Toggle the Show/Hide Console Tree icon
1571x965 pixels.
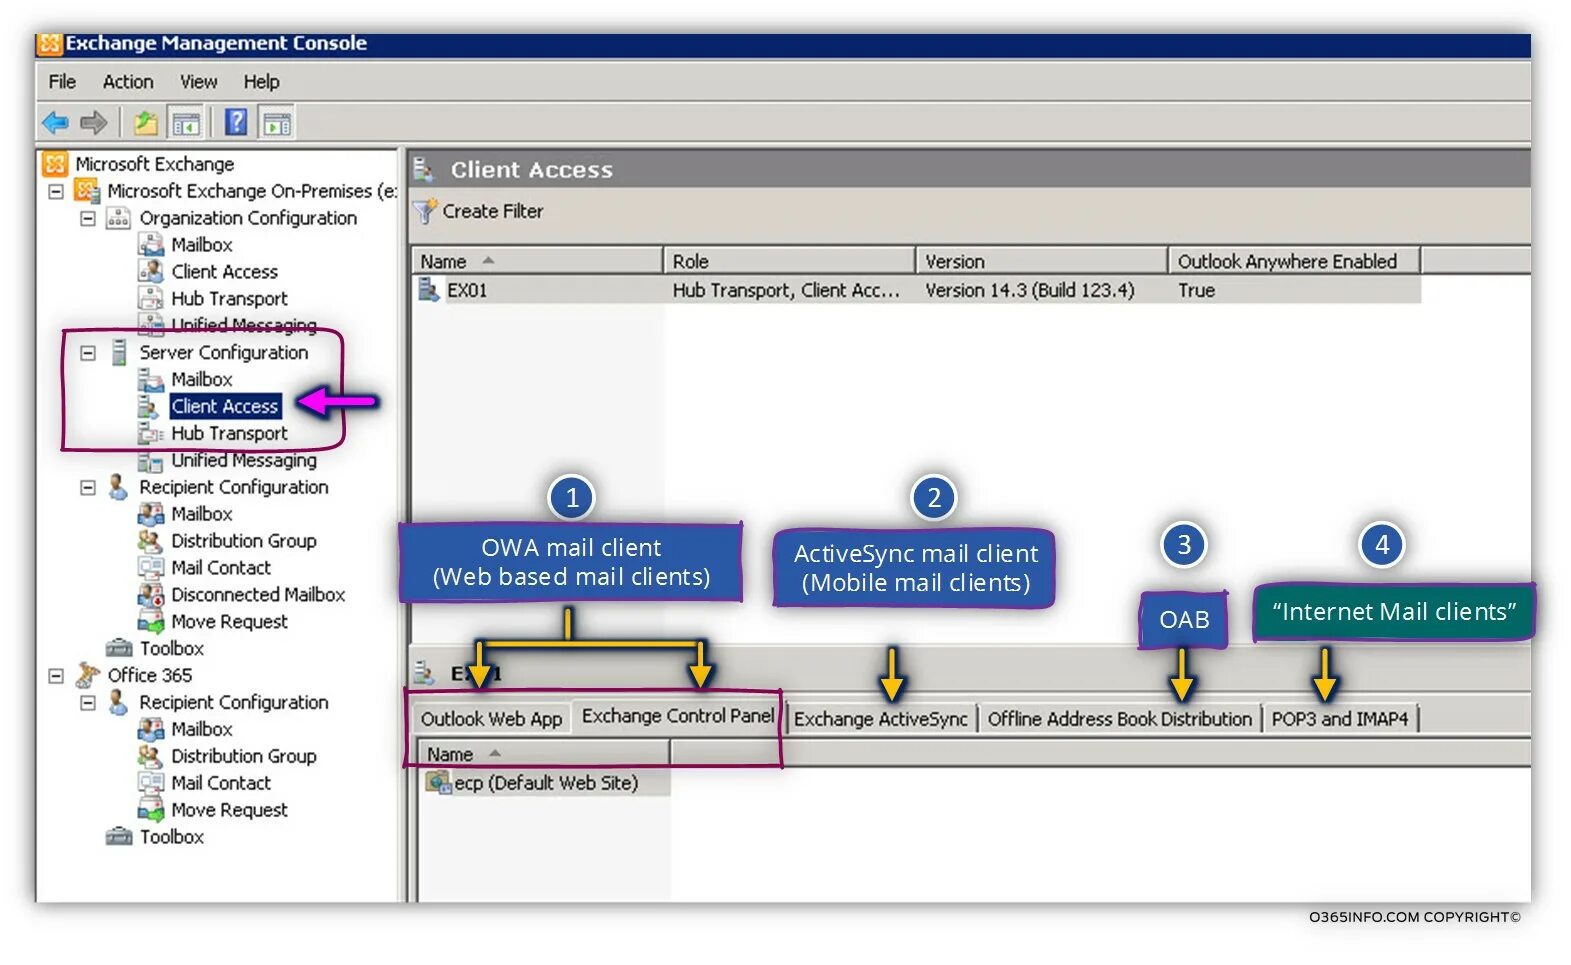tap(185, 123)
